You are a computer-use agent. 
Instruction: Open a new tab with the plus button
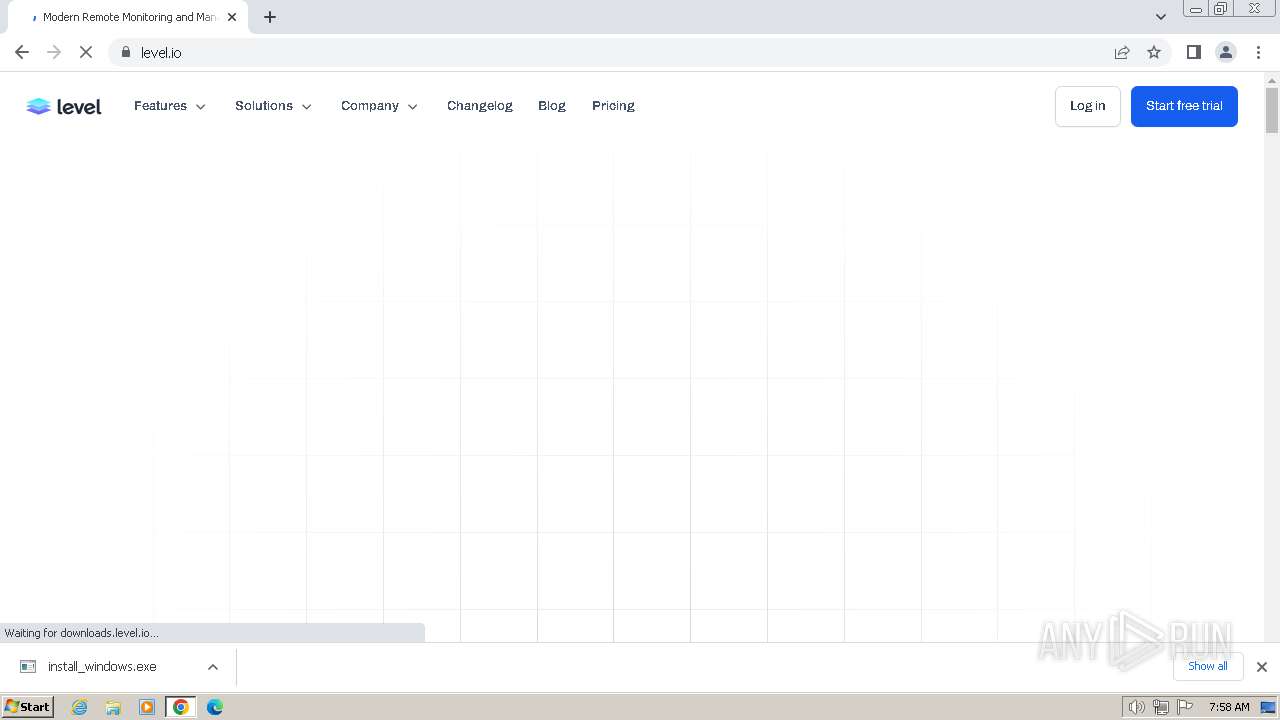(x=270, y=17)
